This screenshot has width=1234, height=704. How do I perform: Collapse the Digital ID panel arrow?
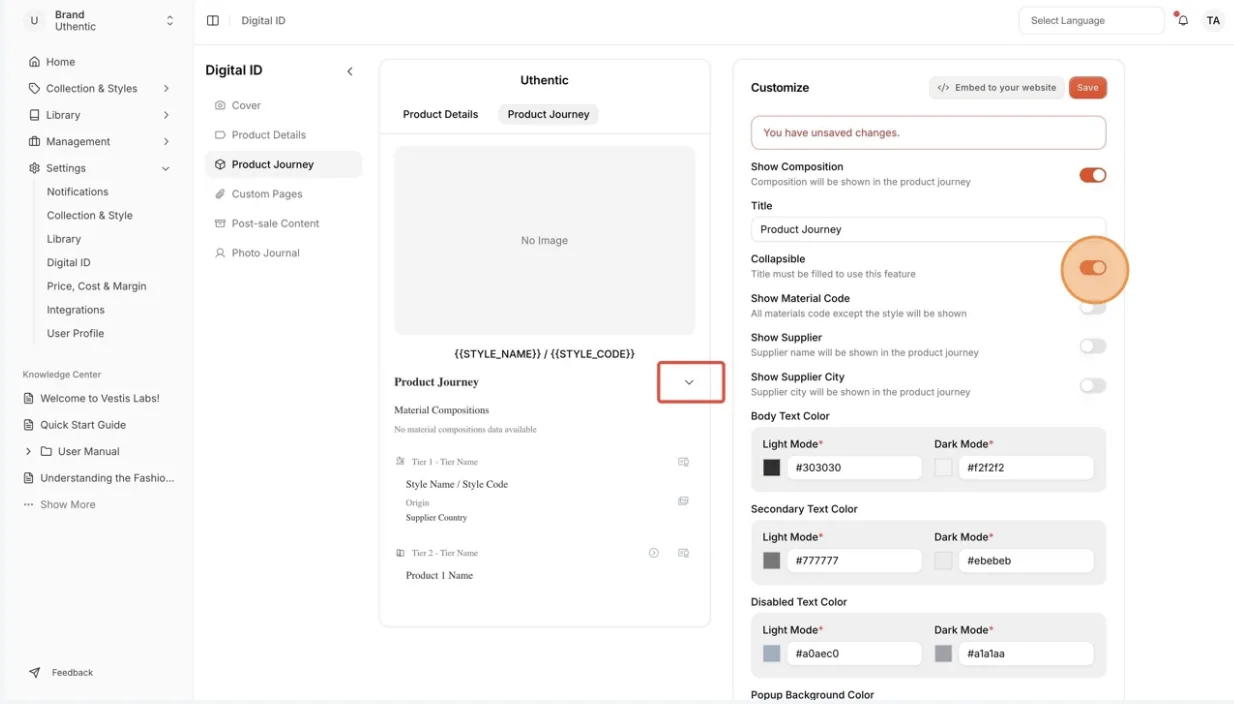tap(350, 71)
